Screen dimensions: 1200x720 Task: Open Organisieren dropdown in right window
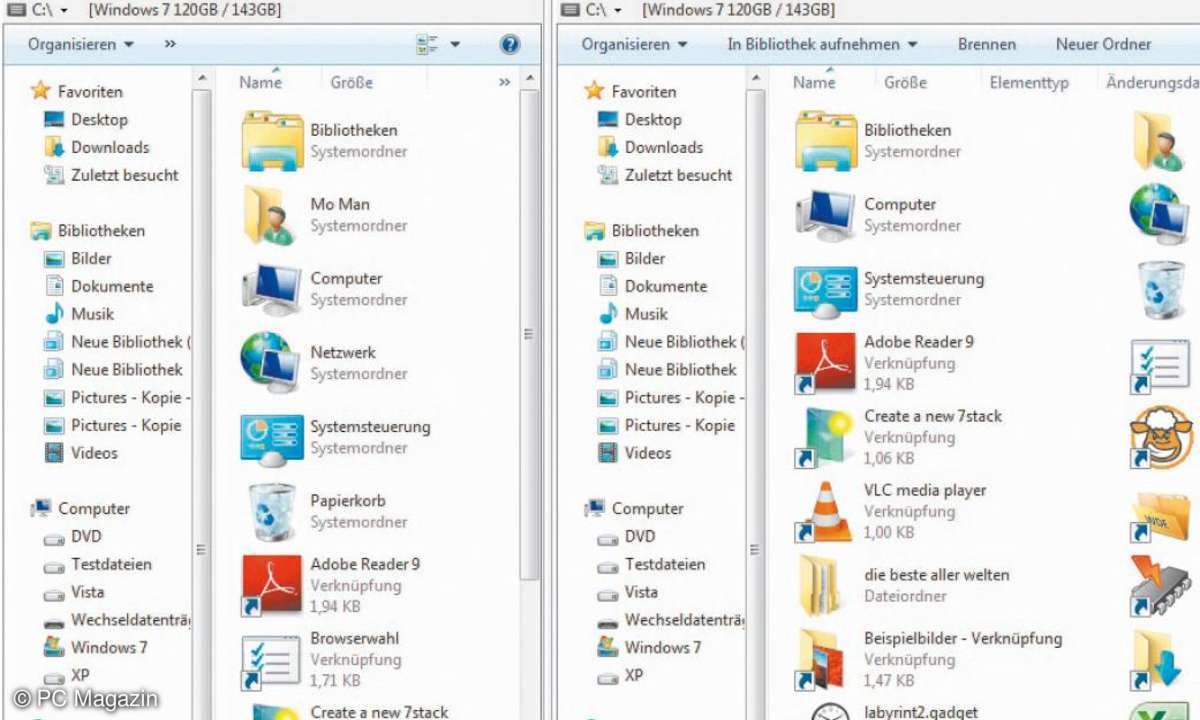point(635,44)
